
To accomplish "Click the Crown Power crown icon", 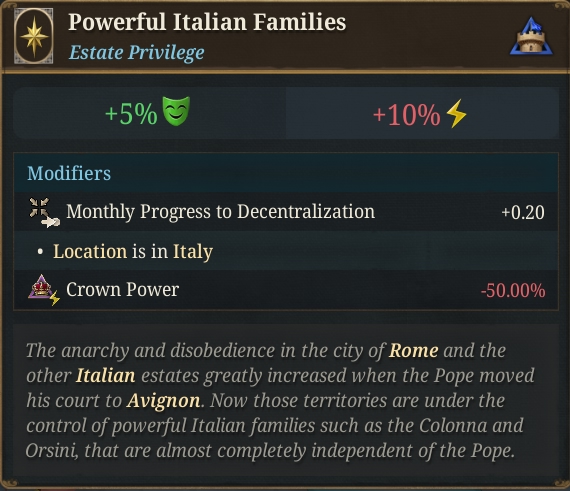I will pos(44,290).
